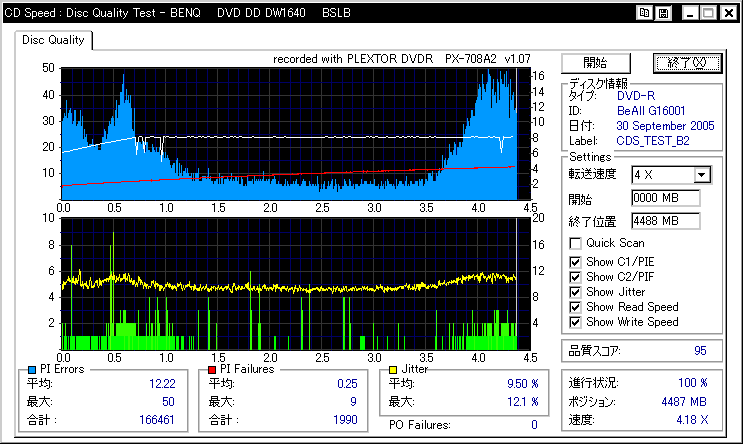The height and width of the screenshot is (444, 743).
Task: Click Jitter average 9.50 %
Action: (523, 384)
